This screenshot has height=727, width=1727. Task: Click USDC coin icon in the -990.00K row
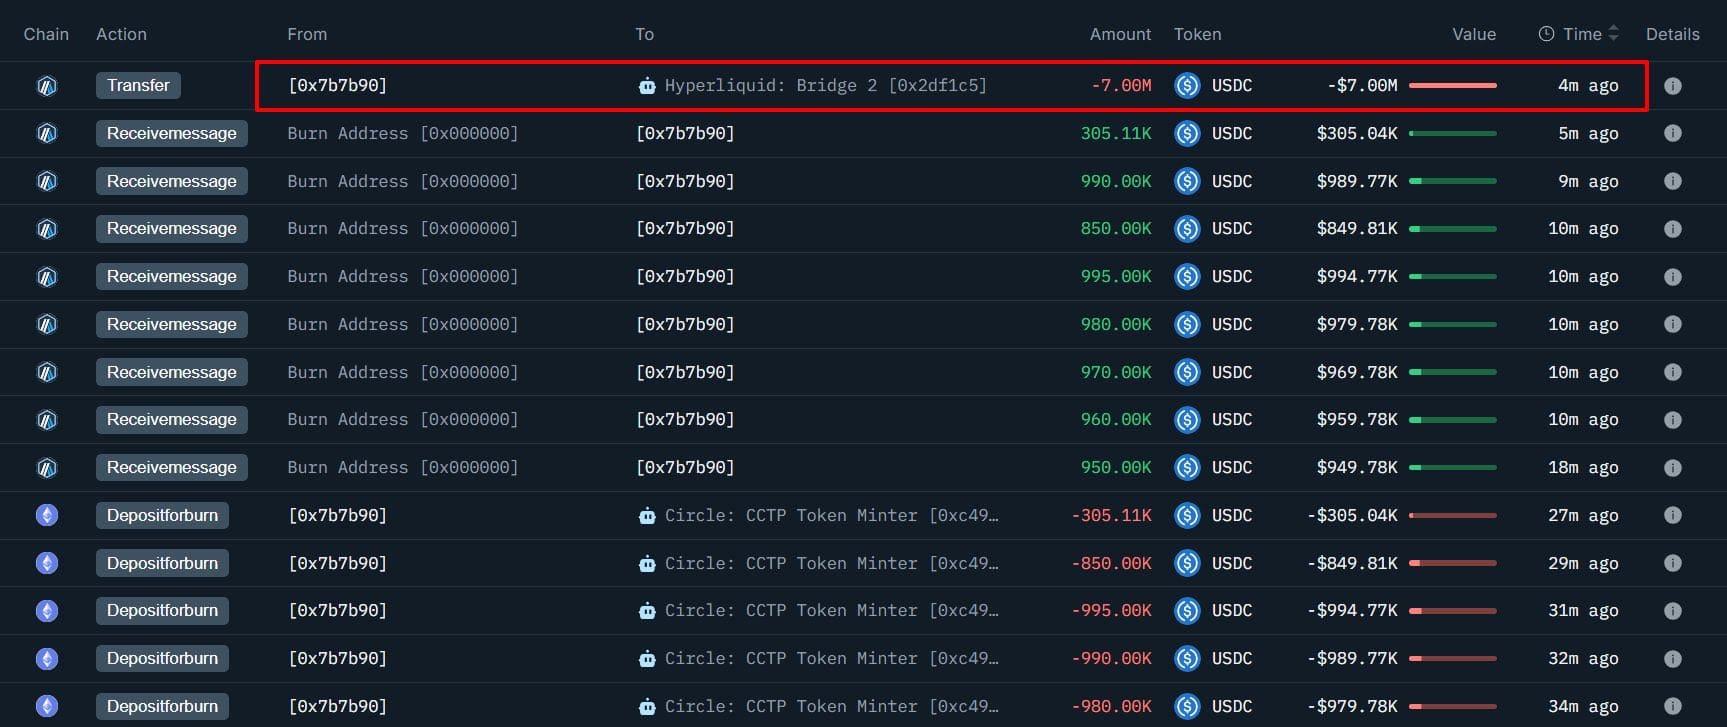click(x=1187, y=658)
